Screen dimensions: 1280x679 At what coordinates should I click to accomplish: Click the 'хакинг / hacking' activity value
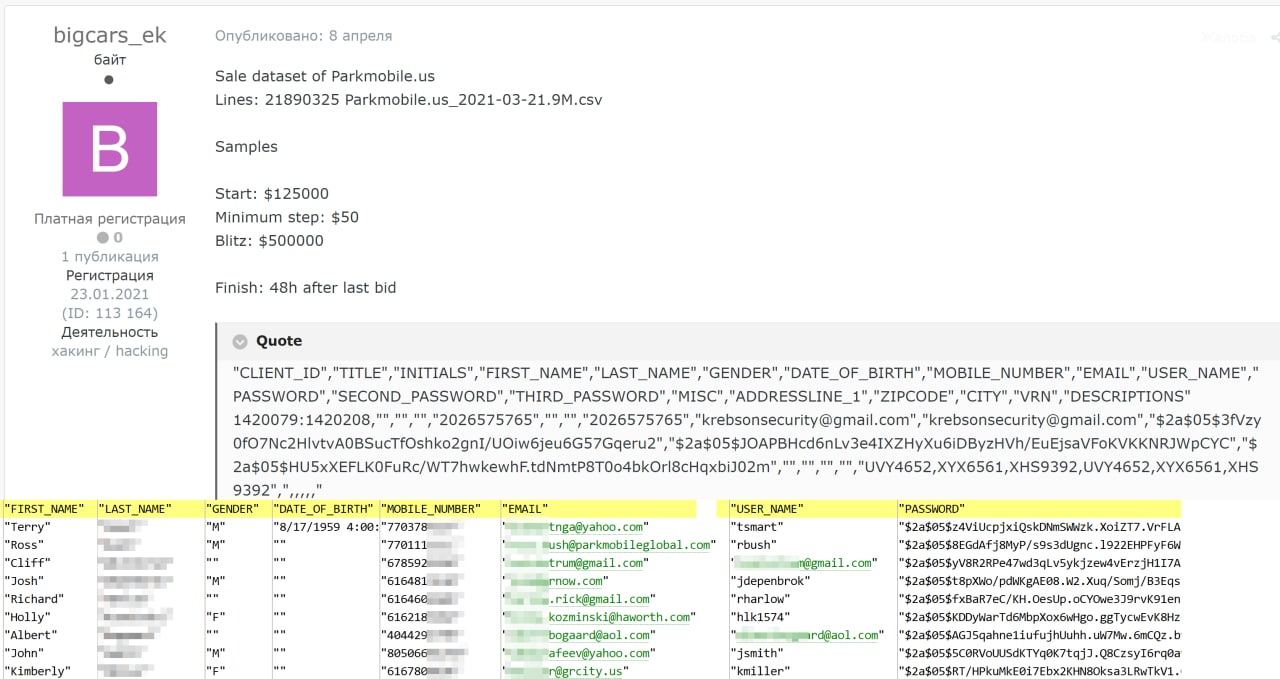point(110,351)
